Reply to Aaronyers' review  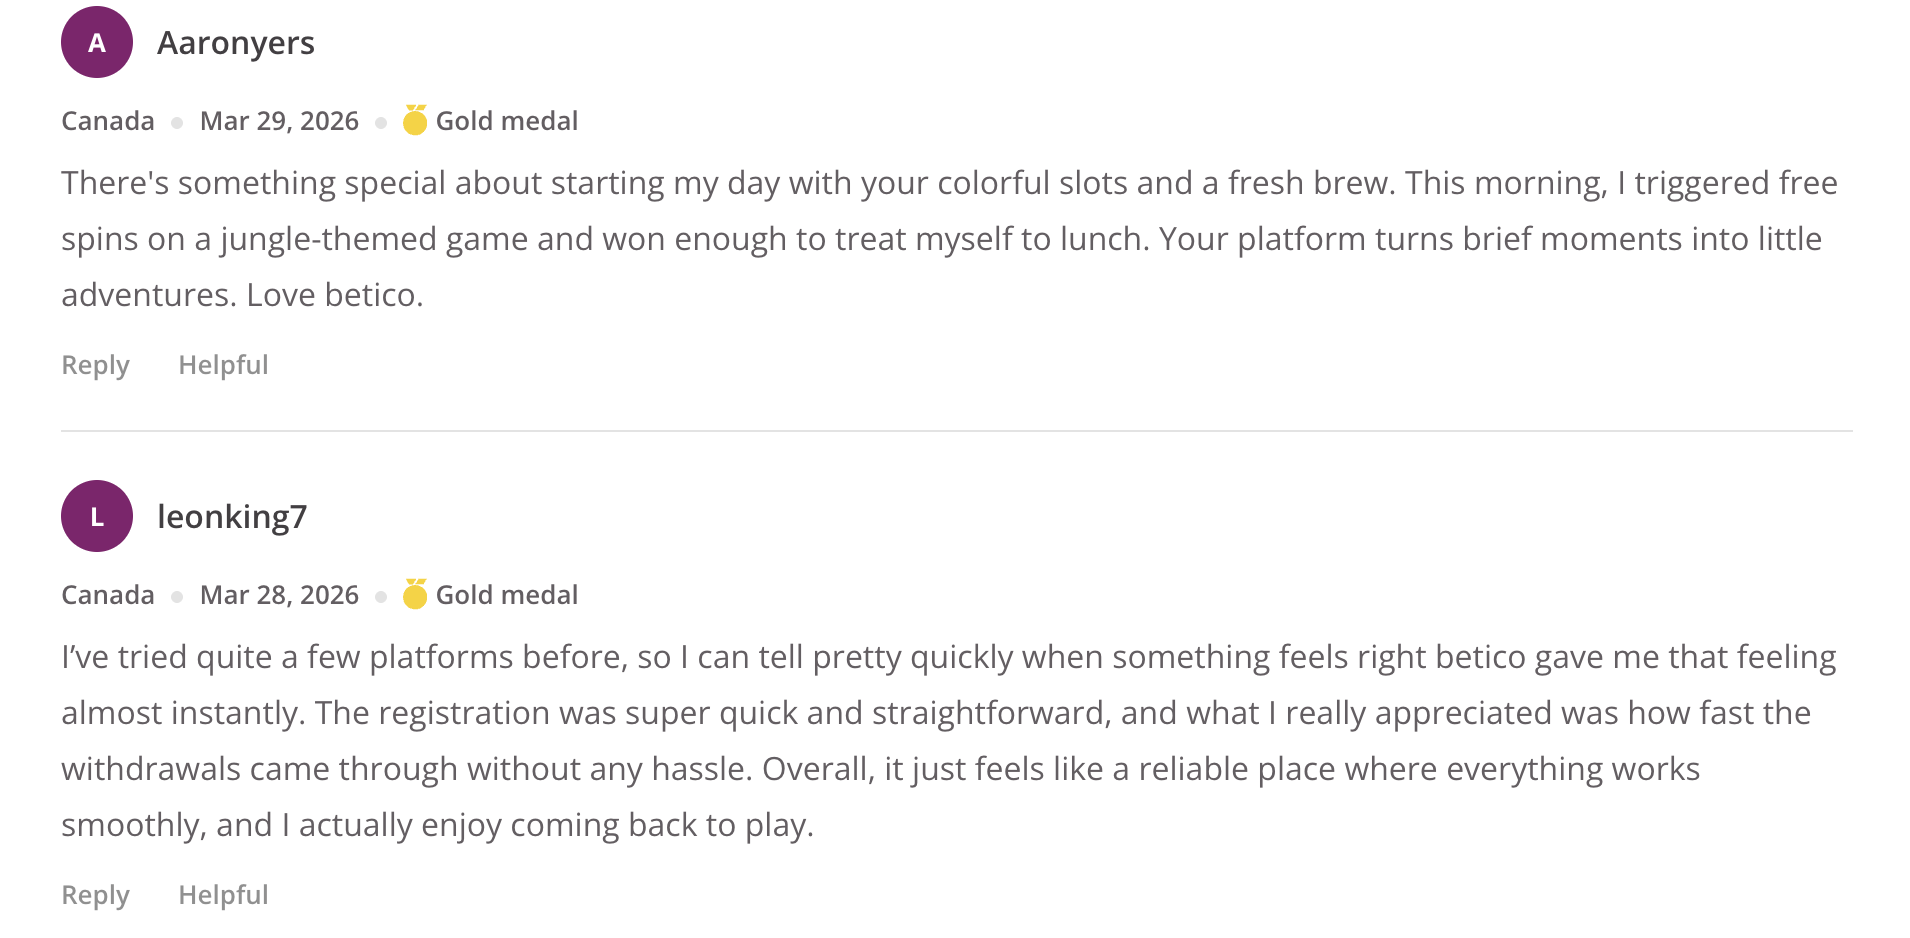(x=96, y=365)
